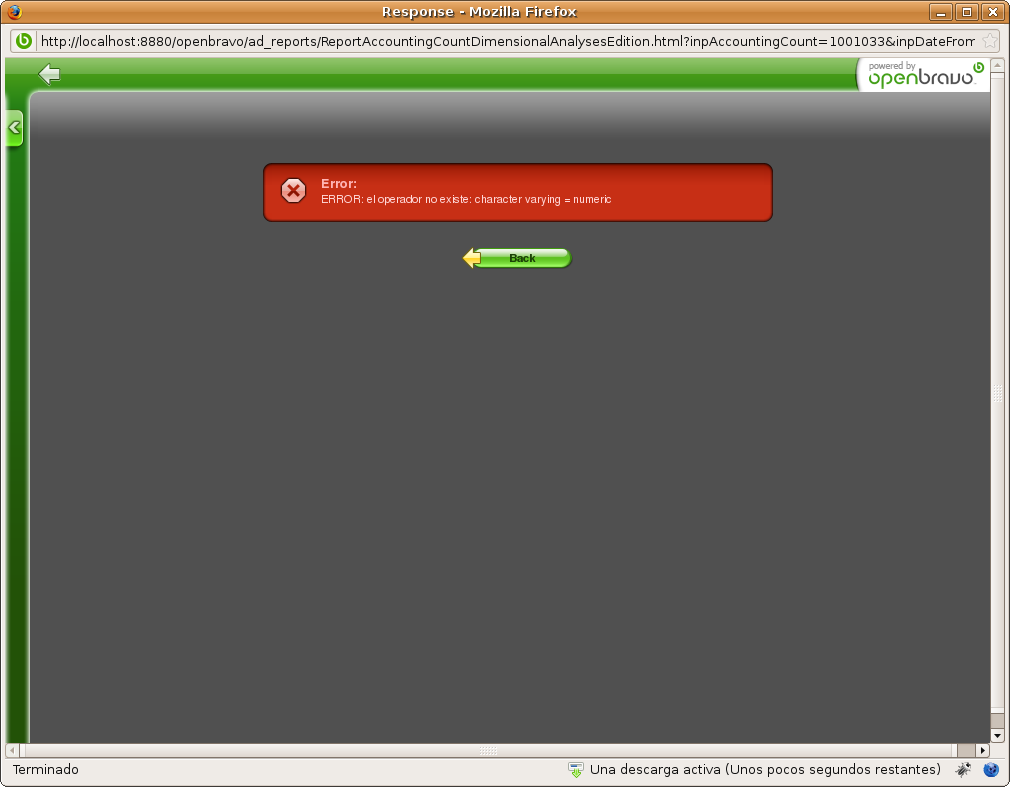Image resolution: width=1010 pixels, height=787 pixels.
Task: Click the 'el operador no existe' error message
Action: tap(466, 200)
